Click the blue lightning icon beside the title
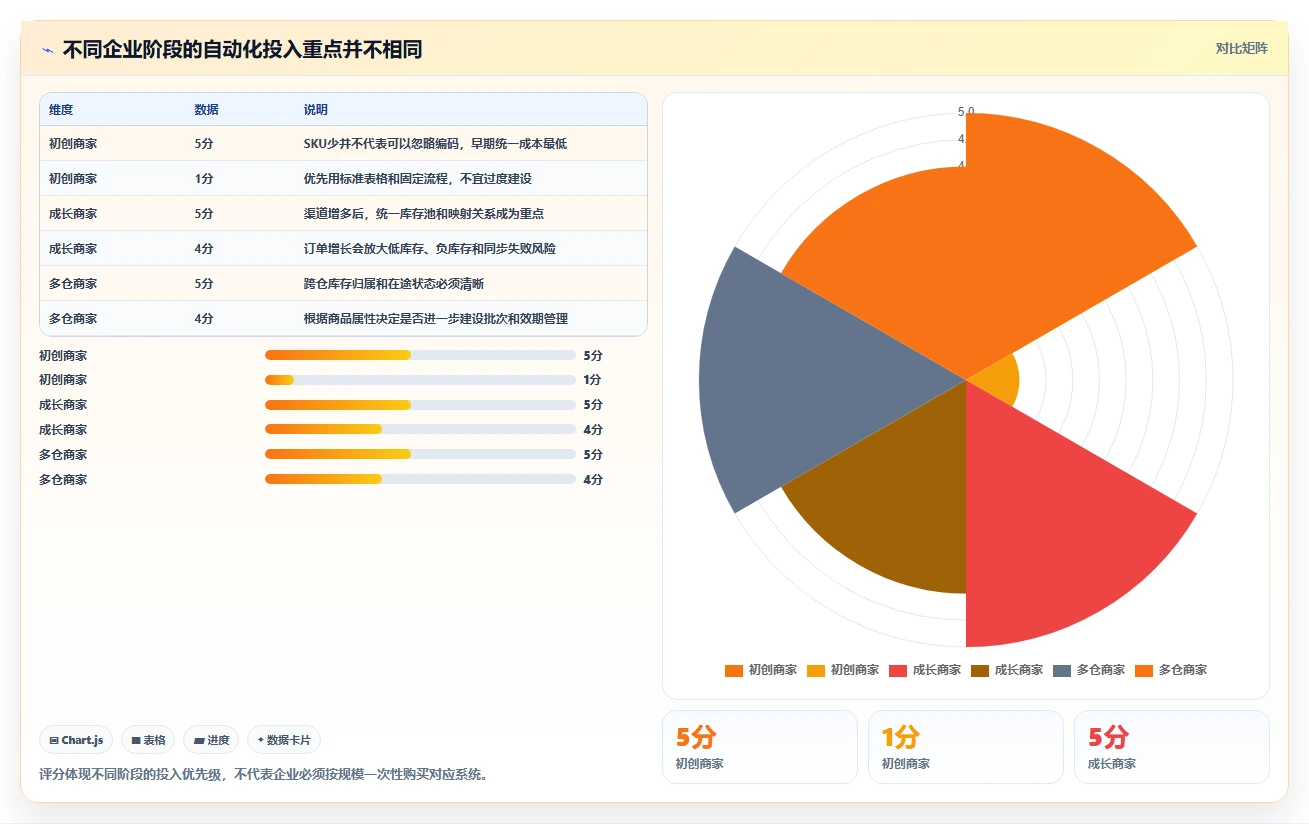The height and width of the screenshot is (824, 1309). 48,50
